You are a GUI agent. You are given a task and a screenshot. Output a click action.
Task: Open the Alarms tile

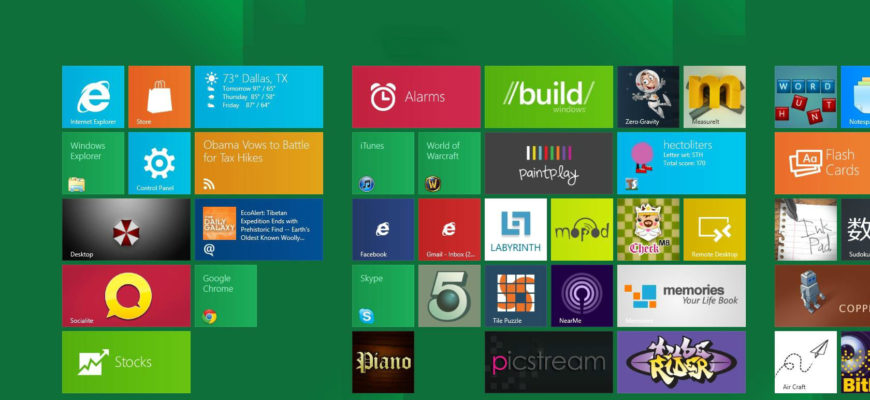416,97
